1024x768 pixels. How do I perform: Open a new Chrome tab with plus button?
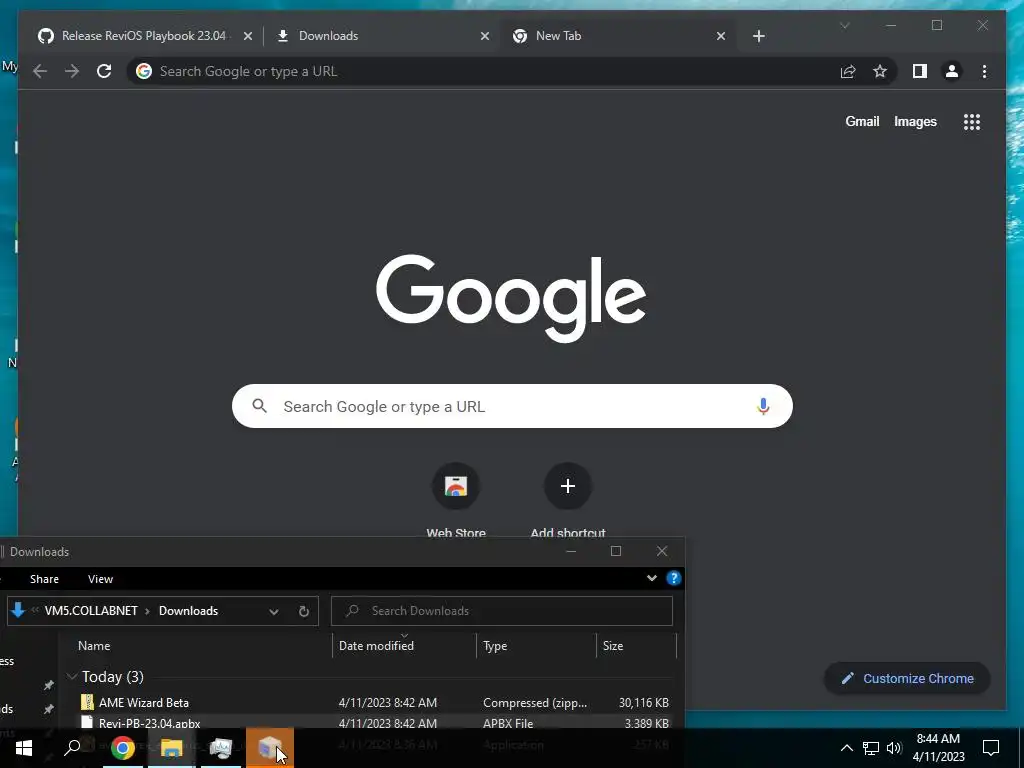[758, 37]
